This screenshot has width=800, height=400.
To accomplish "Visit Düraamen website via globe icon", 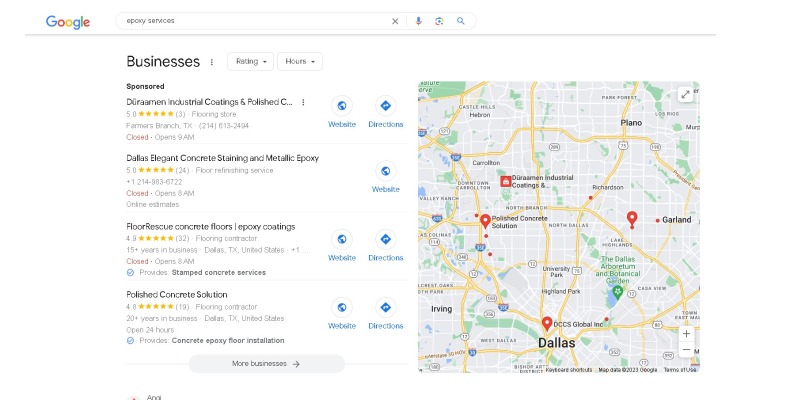I will (342, 106).
